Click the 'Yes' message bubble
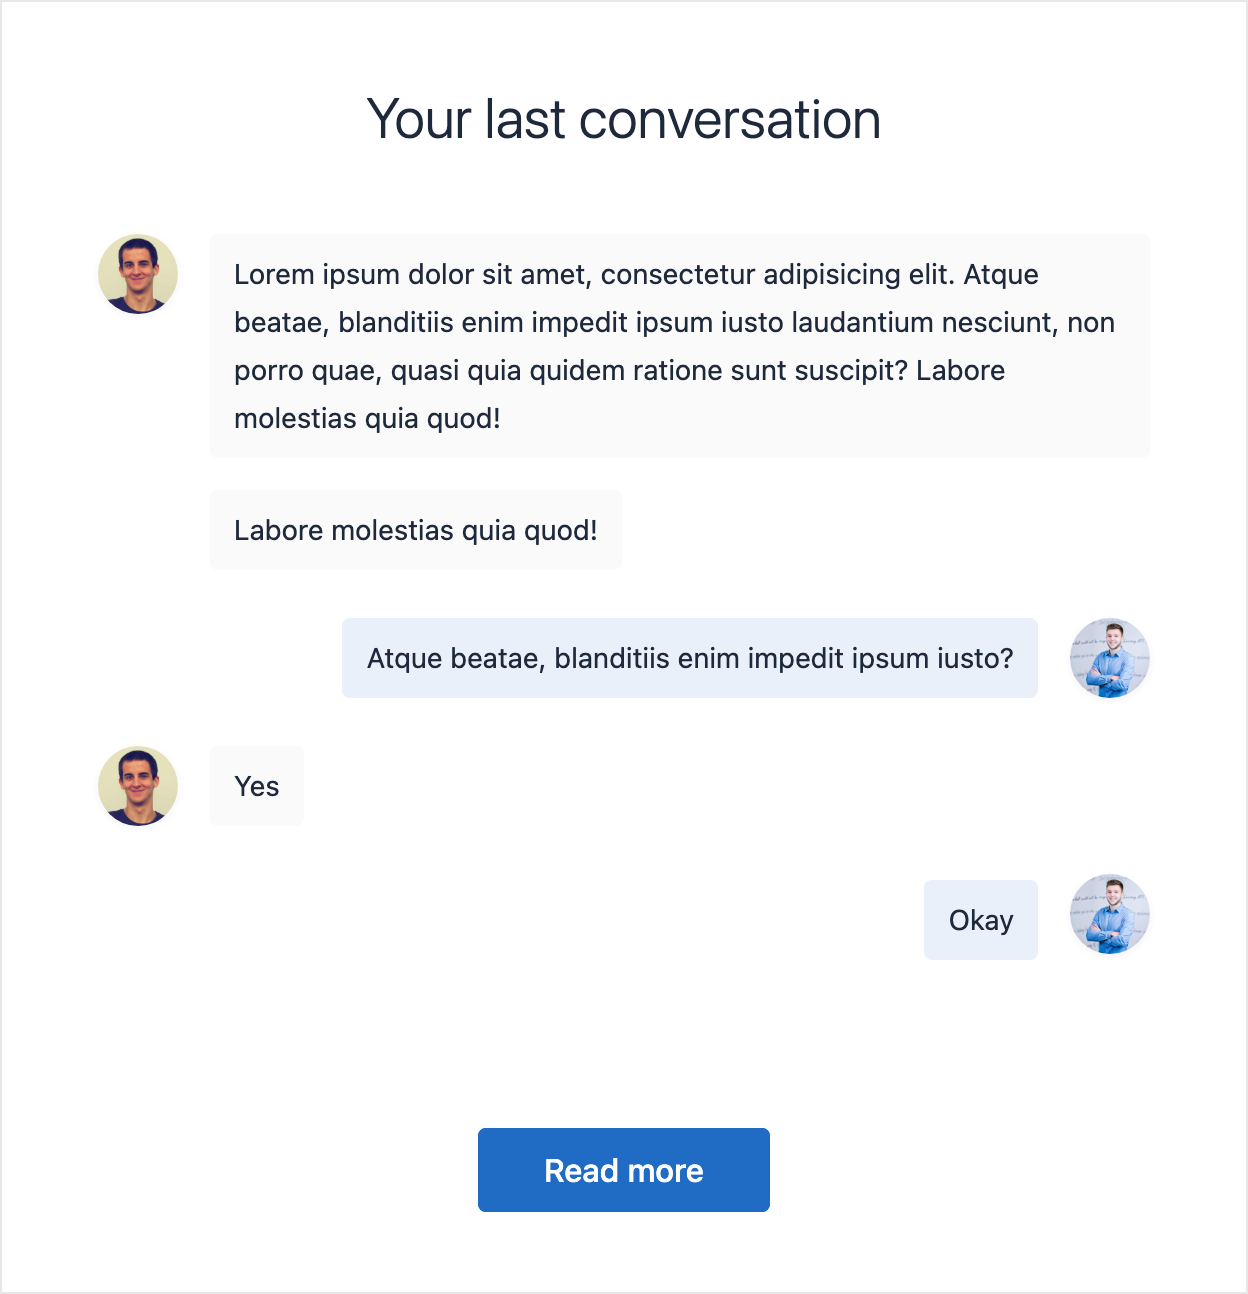 256,786
